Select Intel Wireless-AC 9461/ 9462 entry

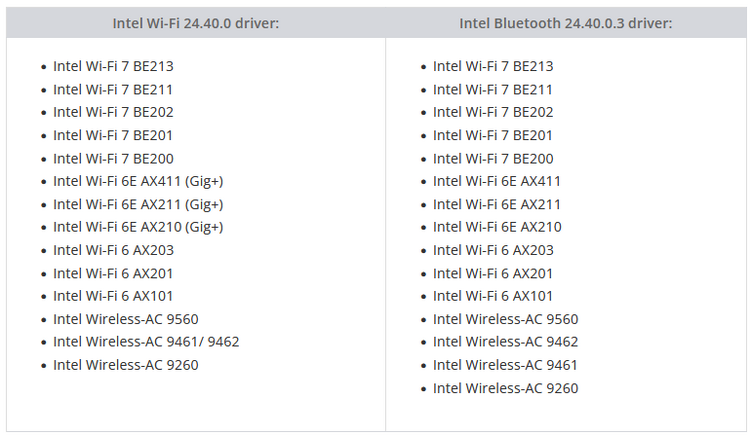[x=146, y=342]
